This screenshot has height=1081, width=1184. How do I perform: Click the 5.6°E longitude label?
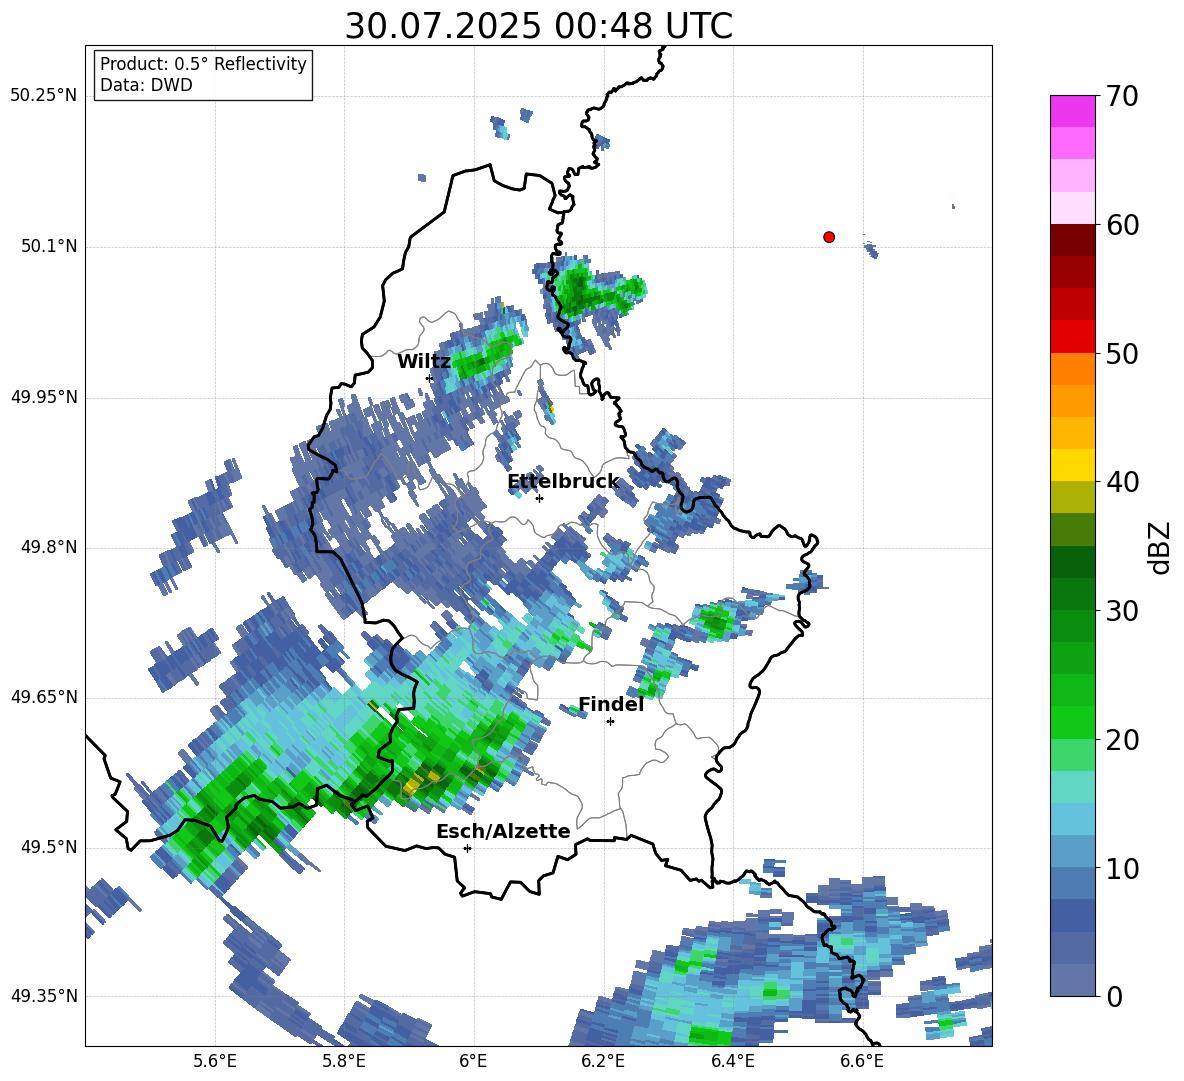pos(215,1061)
